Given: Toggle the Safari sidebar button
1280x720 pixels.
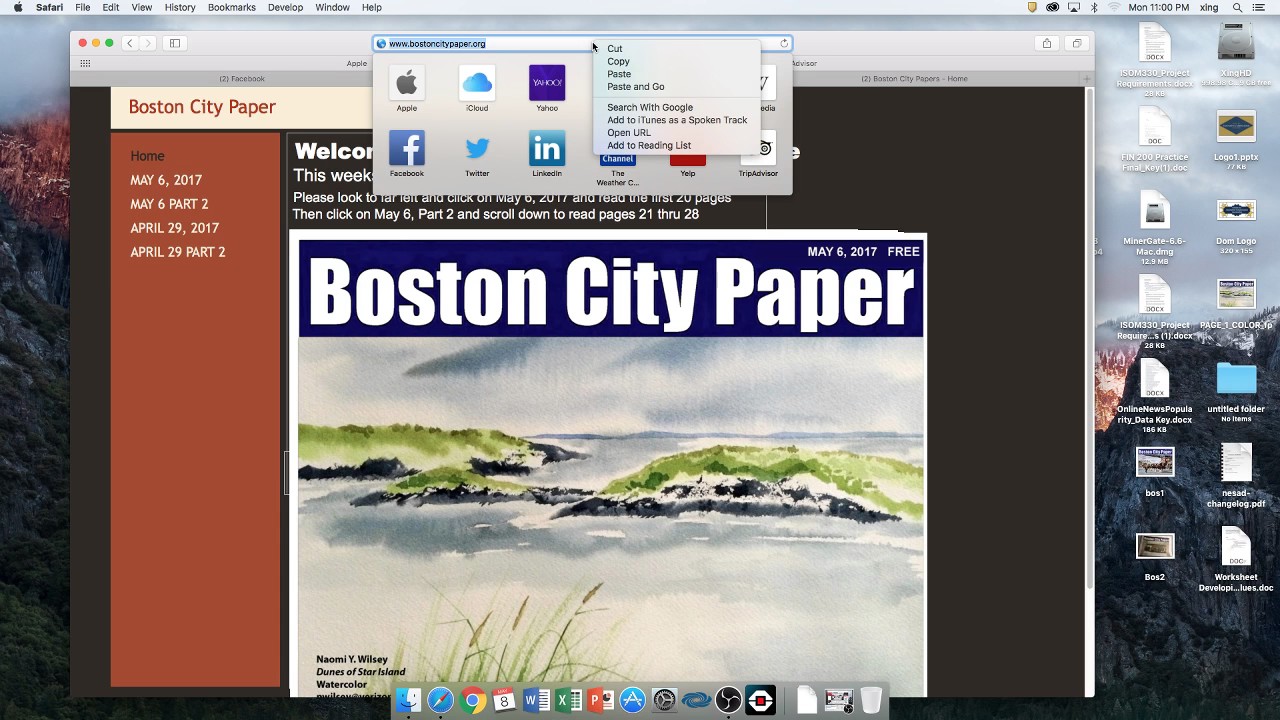Looking at the screenshot, I should tap(175, 43).
